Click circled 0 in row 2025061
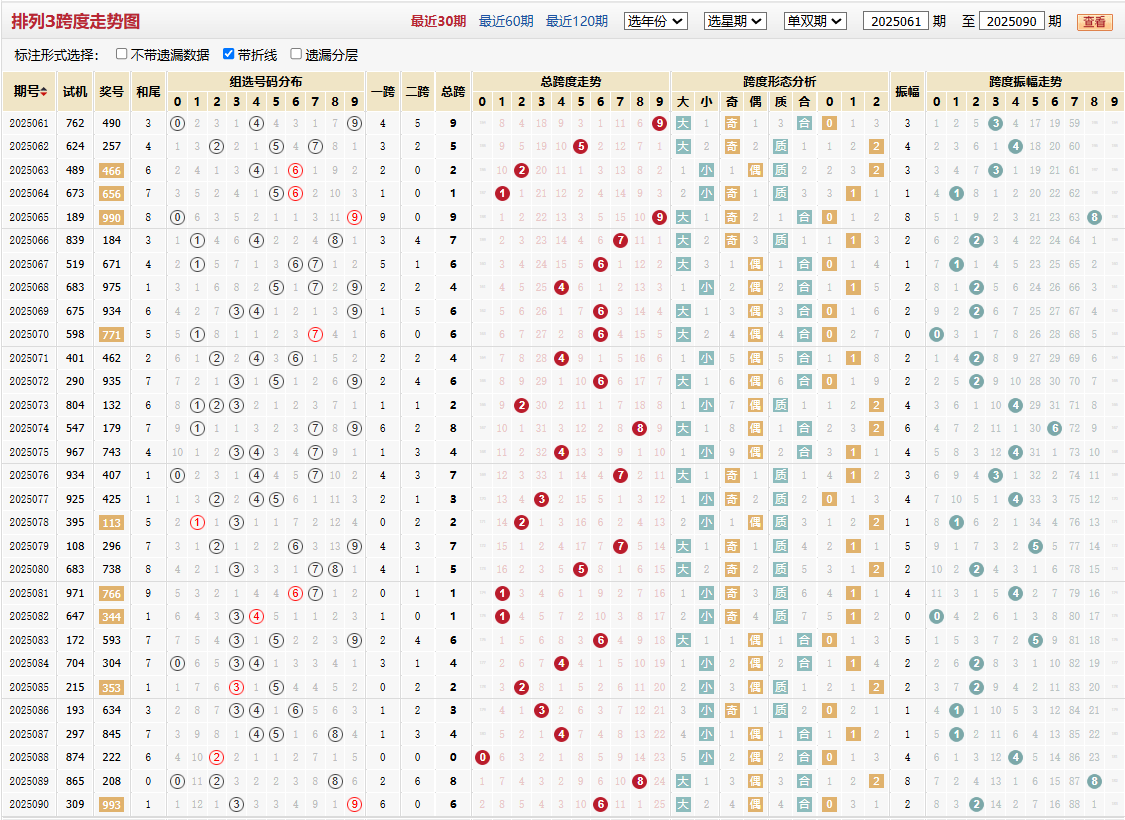 [177, 123]
